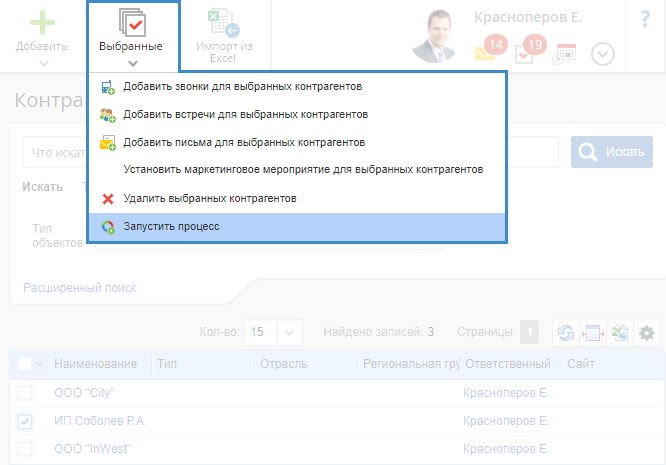Uncheck the ИП Соболев Р.А. row checkbox
Screen dimensions: 666x465
[25, 421]
